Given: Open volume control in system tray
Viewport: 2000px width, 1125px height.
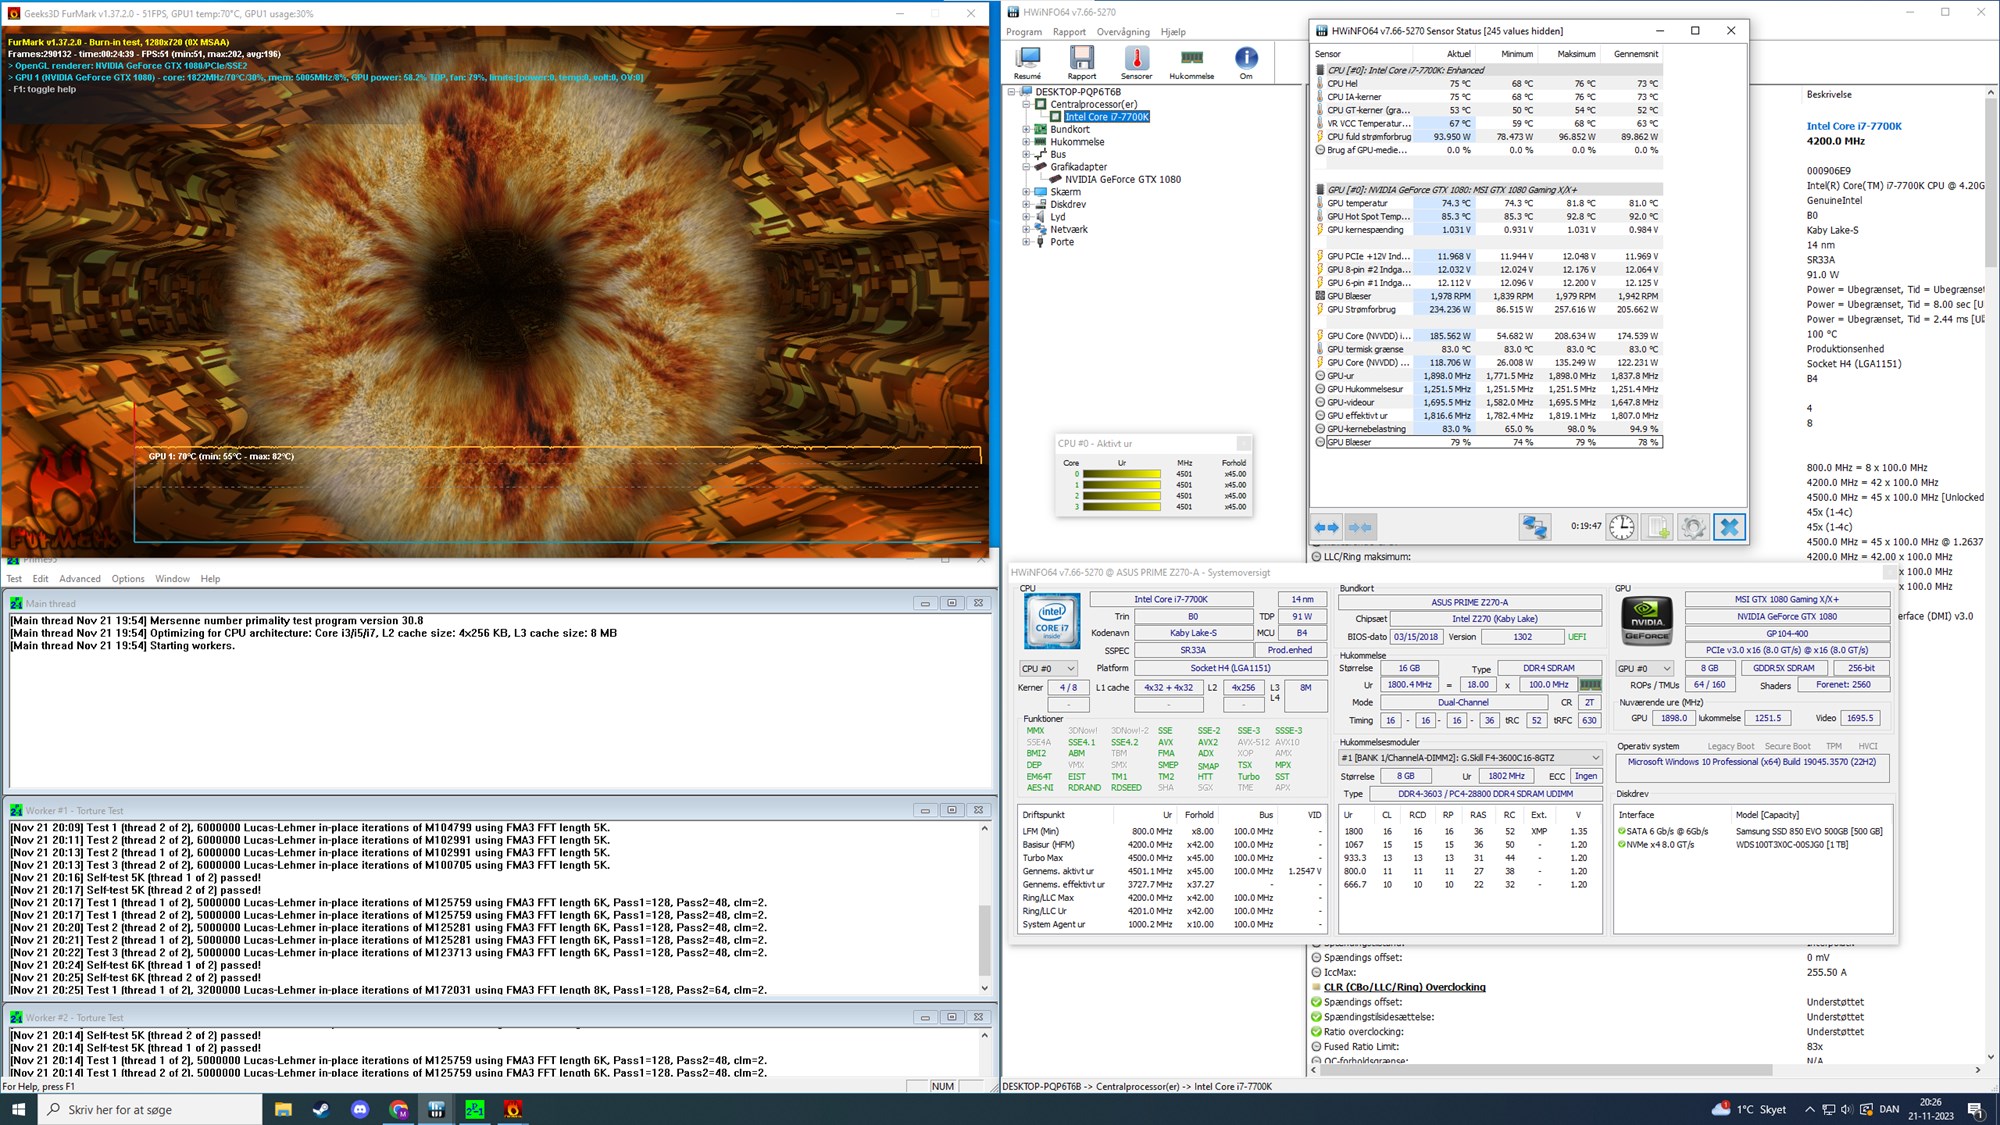Looking at the screenshot, I should click(x=1846, y=1109).
